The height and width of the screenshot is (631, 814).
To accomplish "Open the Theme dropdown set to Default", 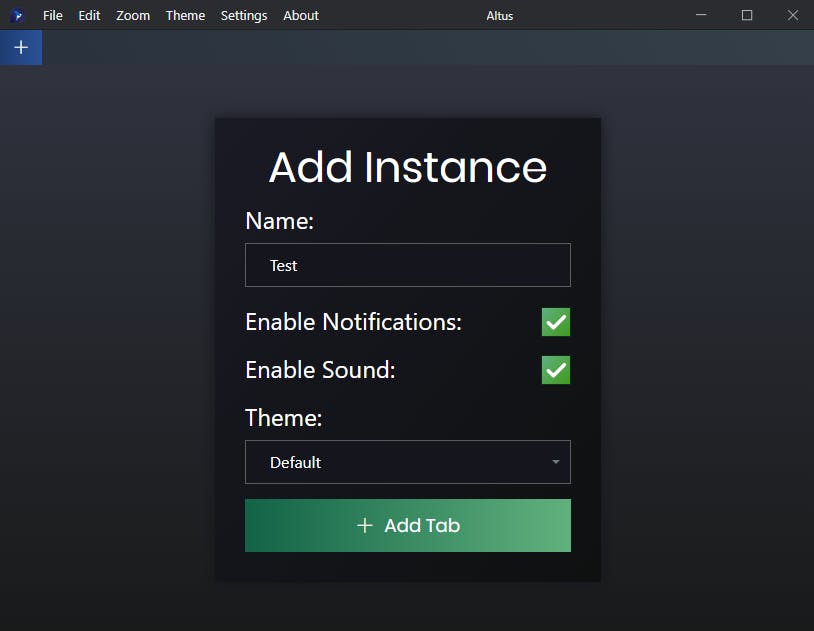I will pos(408,462).
